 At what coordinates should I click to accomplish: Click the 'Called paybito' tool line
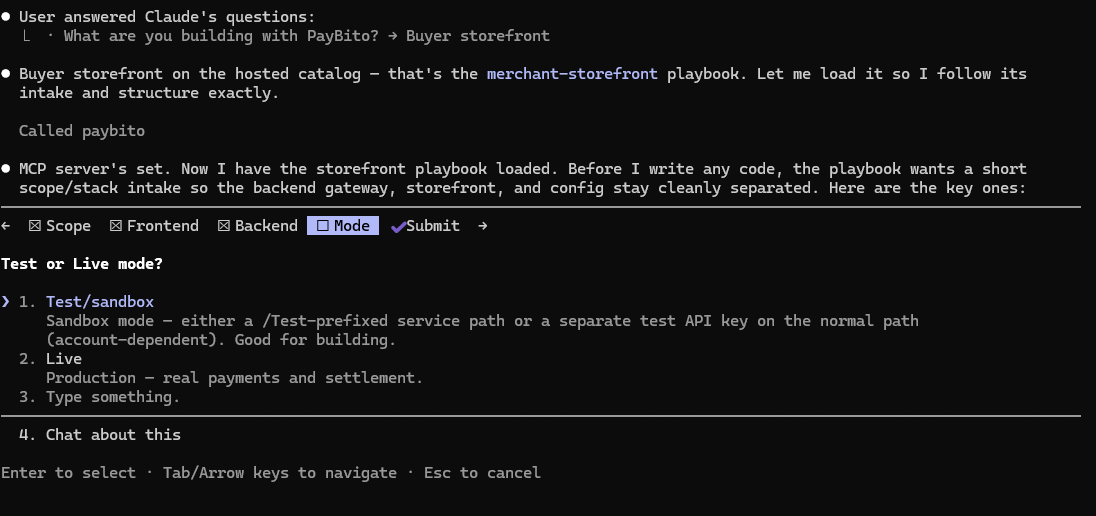coord(82,131)
